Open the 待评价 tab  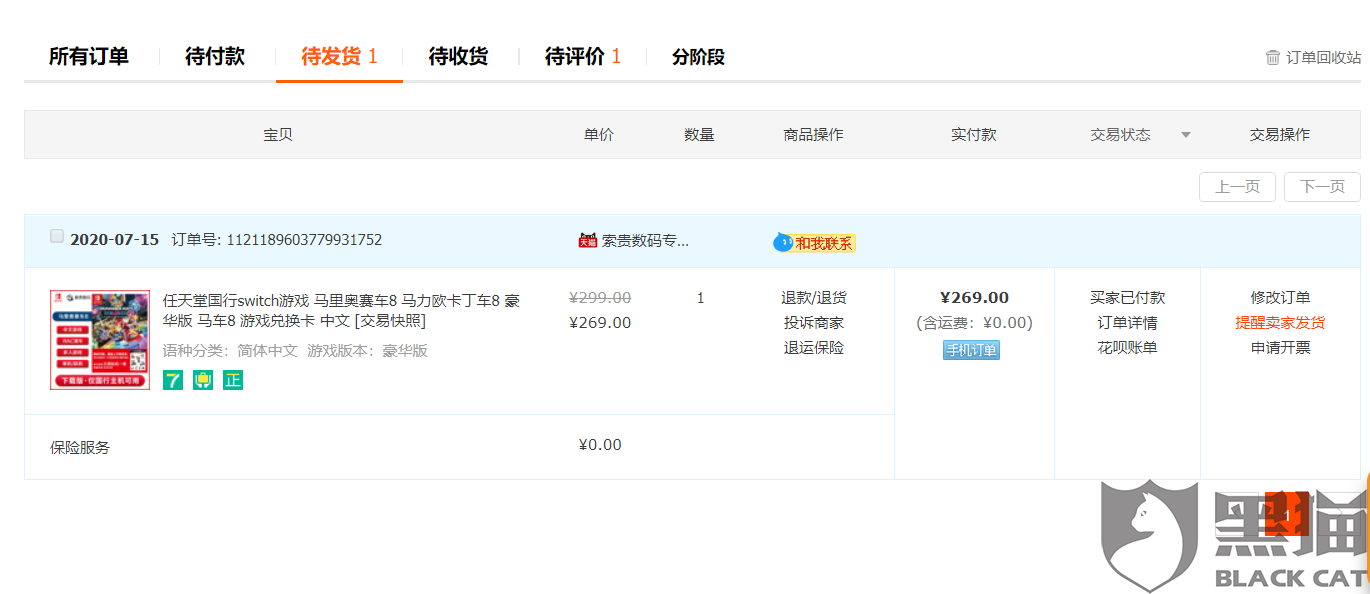click(x=583, y=56)
